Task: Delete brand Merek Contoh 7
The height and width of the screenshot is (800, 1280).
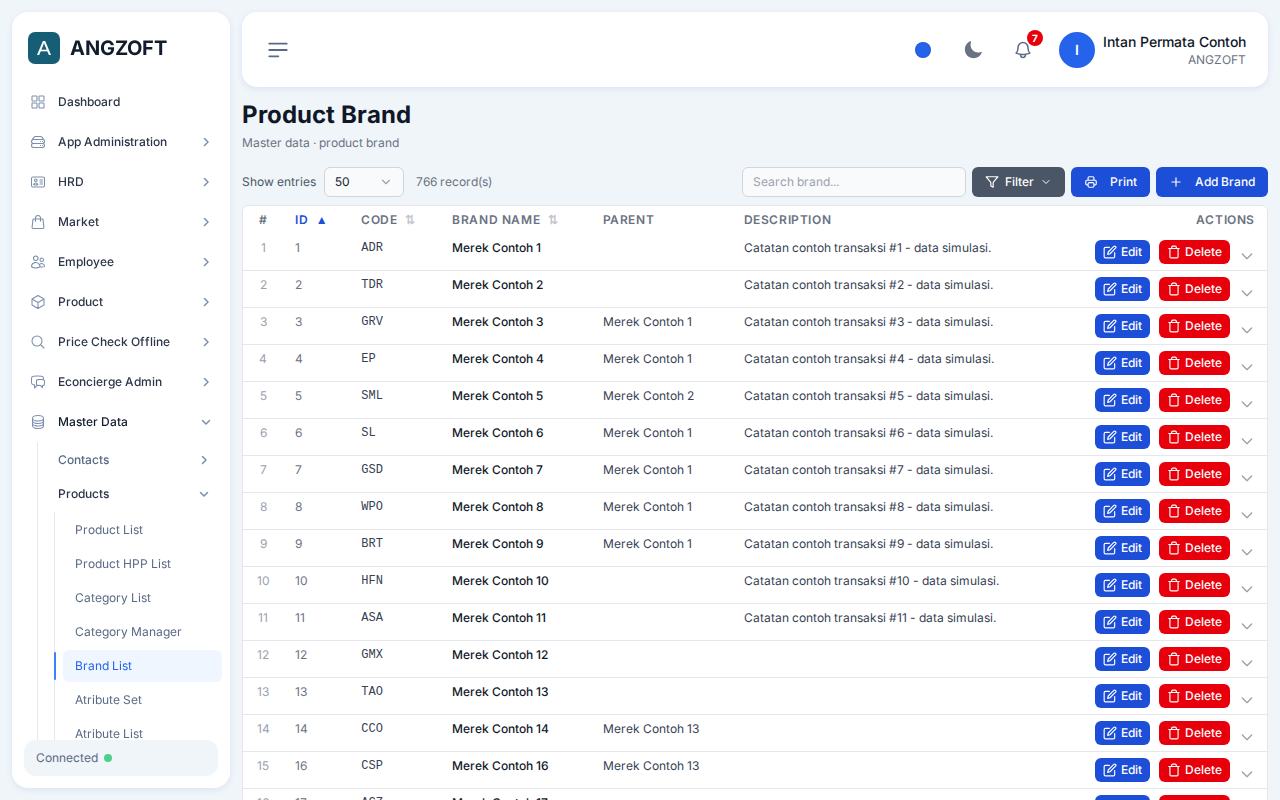Action: click(1194, 474)
